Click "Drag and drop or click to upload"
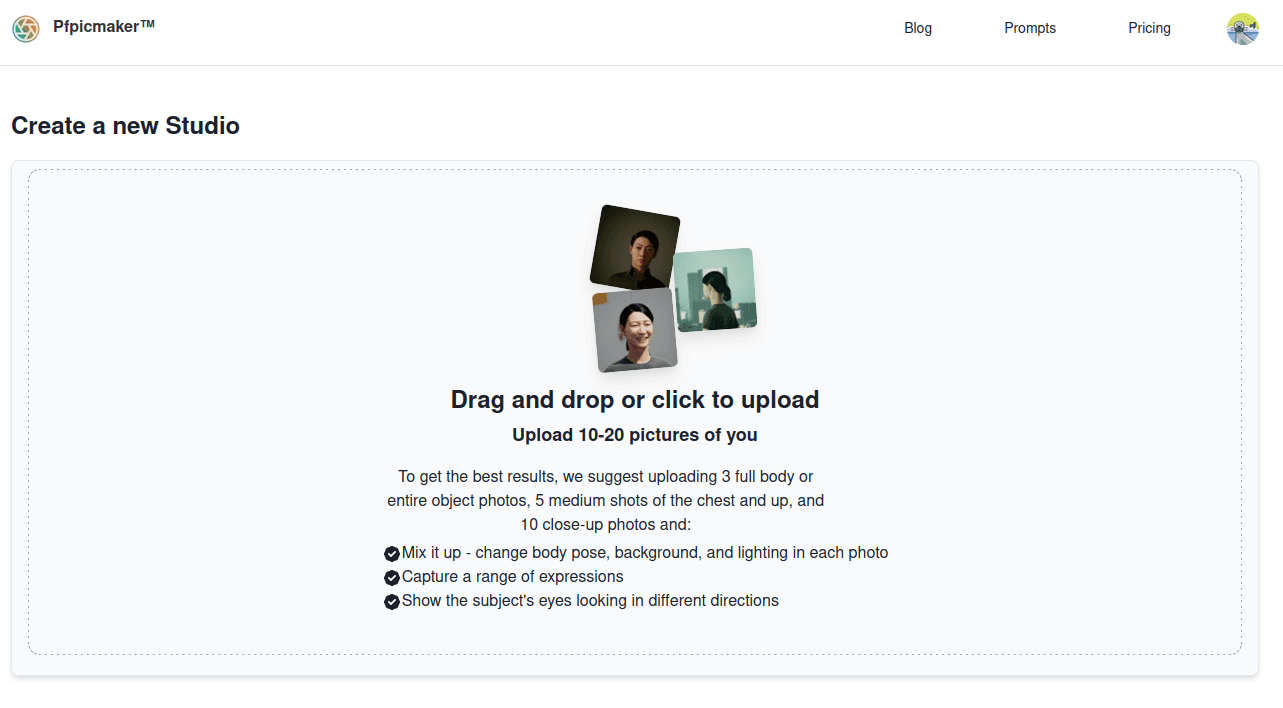This screenshot has width=1283, height=708. (x=634, y=400)
